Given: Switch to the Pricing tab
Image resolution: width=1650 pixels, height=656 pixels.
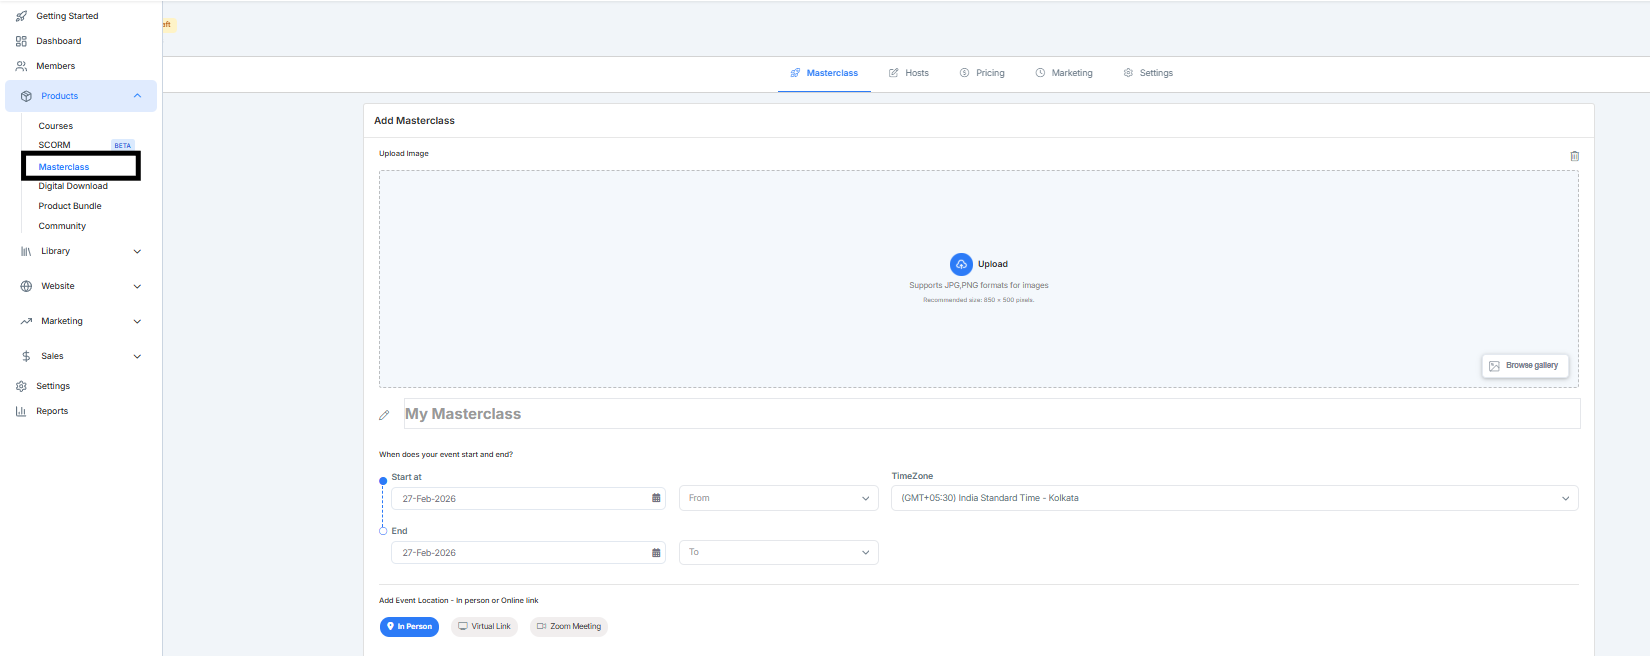Looking at the screenshot, I should 982,73.
